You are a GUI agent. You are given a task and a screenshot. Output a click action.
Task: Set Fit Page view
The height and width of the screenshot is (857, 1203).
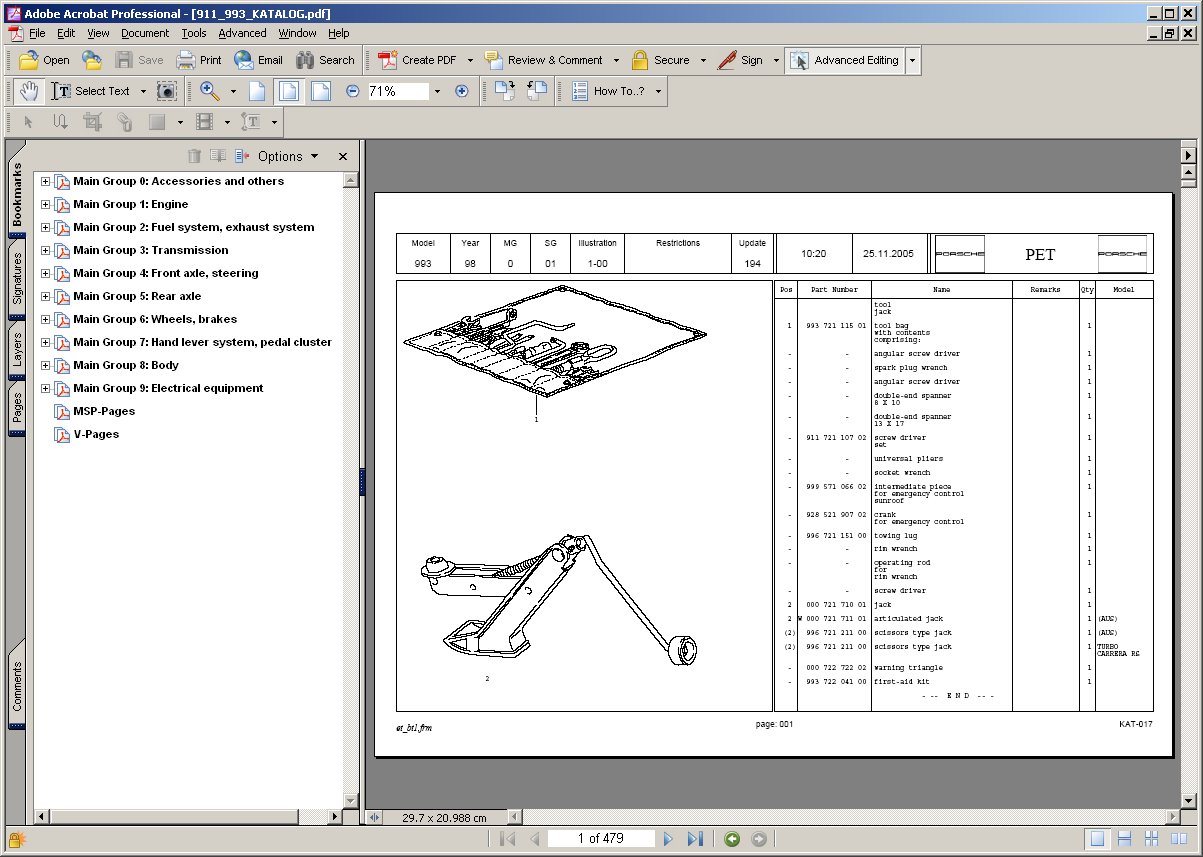tap(289, 91)
